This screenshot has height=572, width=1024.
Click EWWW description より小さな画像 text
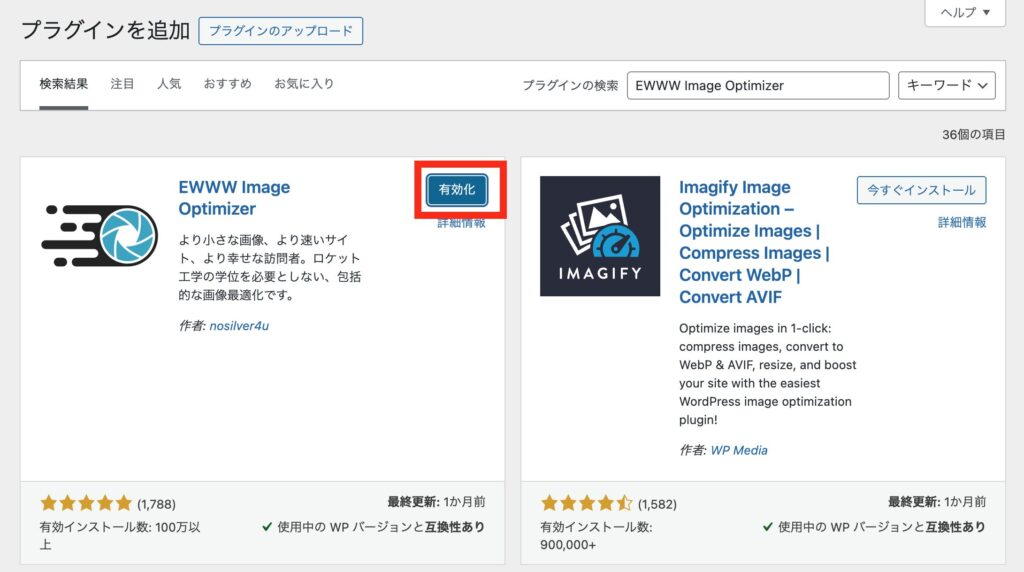(x=270, y=267)
